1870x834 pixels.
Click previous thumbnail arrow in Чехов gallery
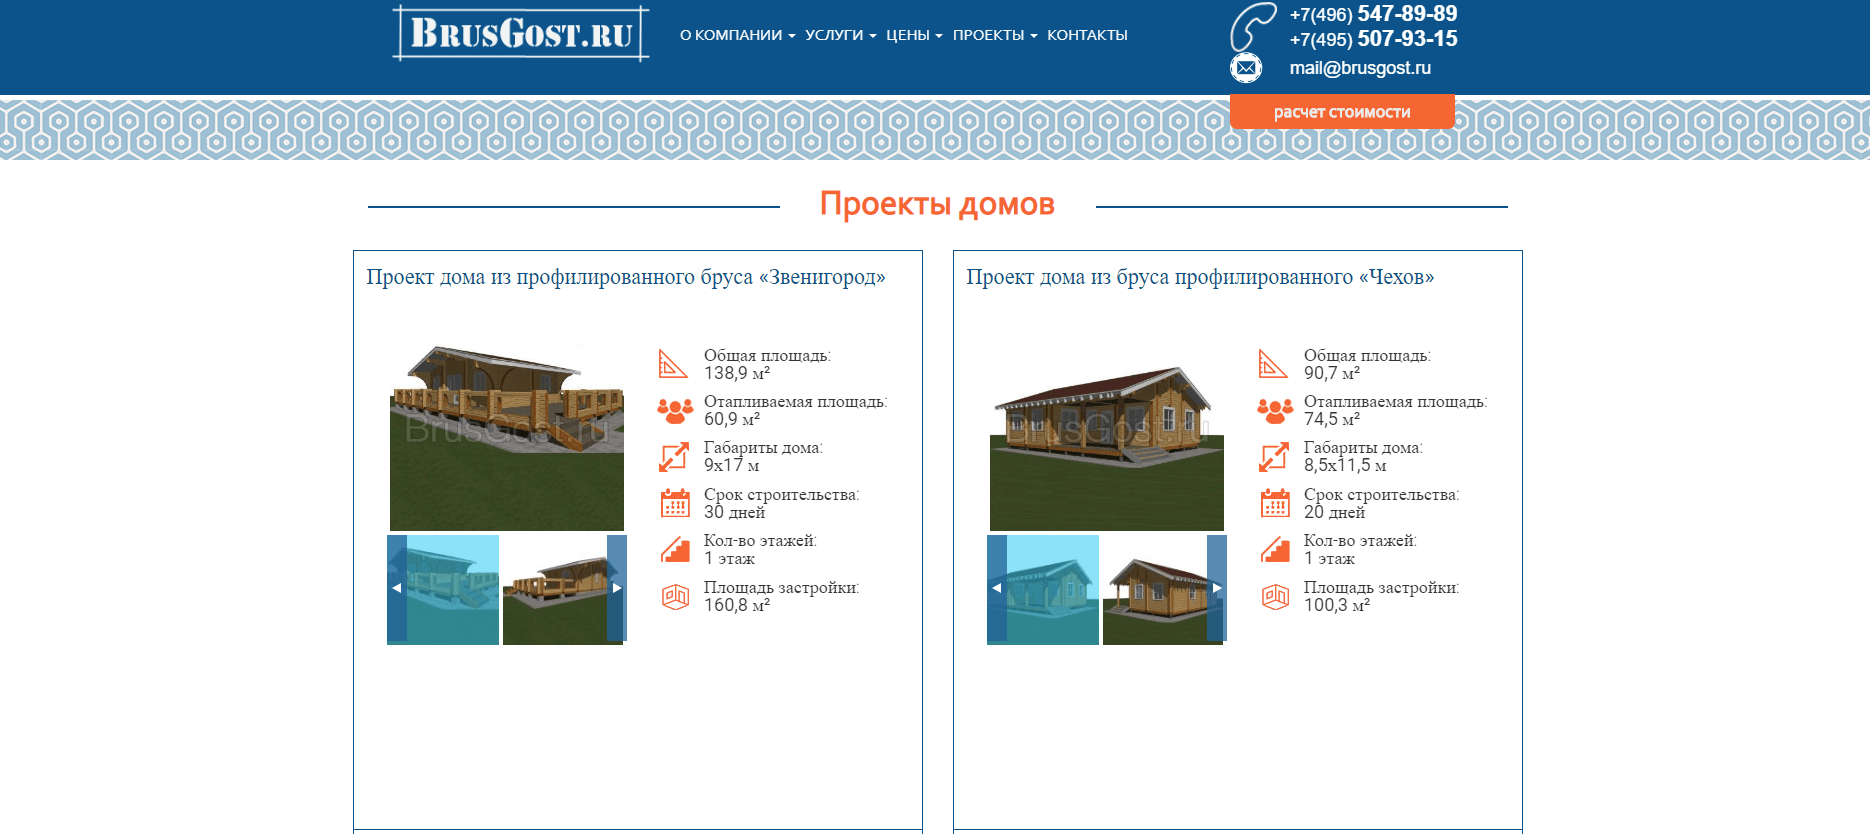coord(997,588)
